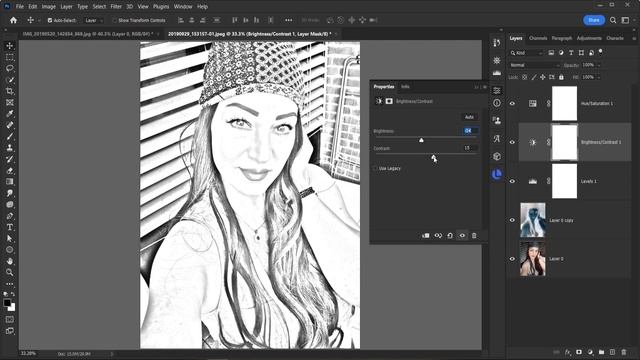Image resolution: width=640 pixels, height=360 pixels.
Task: Select the Brush tool
Action: click(x=10, y=137)
